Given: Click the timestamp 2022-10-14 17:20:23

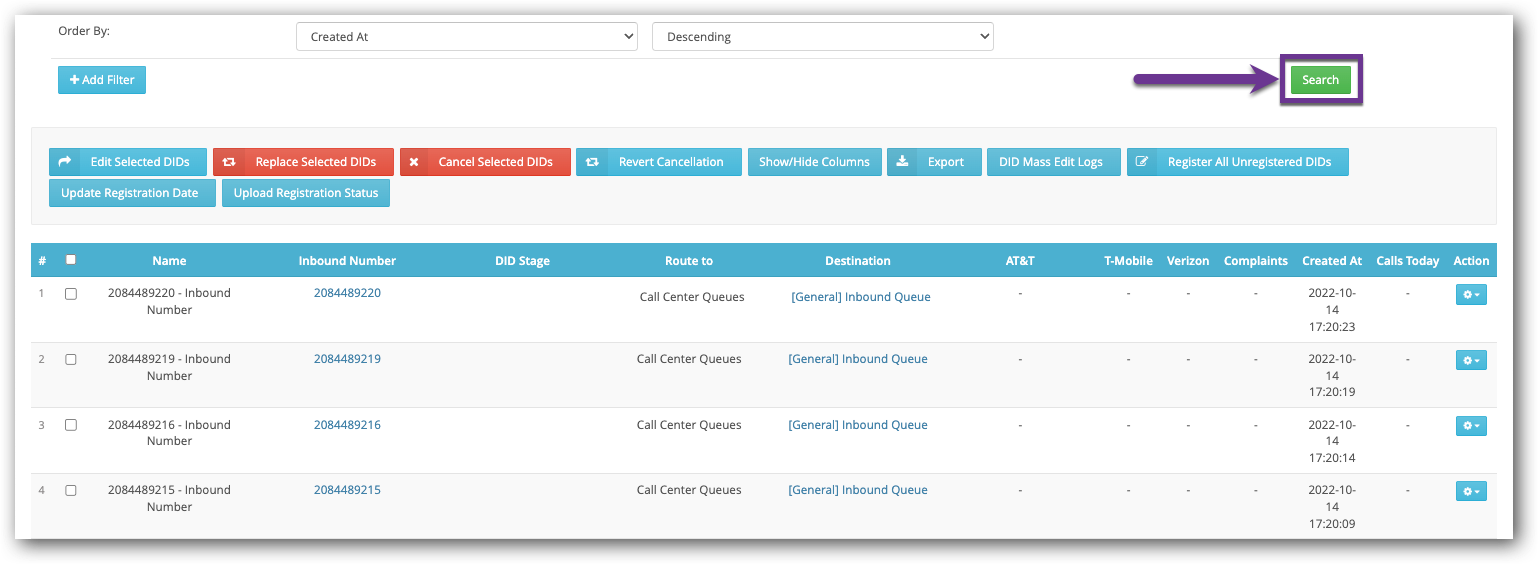Looking at the screenshot, I should point(1332,310).
